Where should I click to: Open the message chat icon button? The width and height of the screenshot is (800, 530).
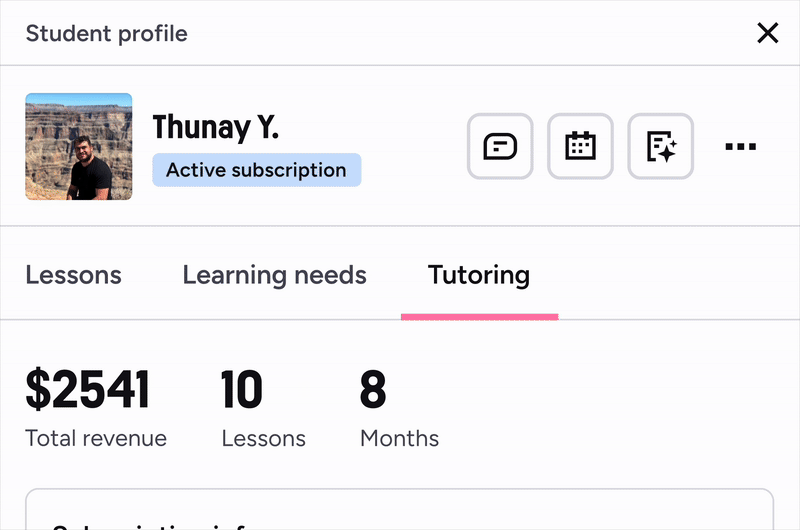[500, 146]
